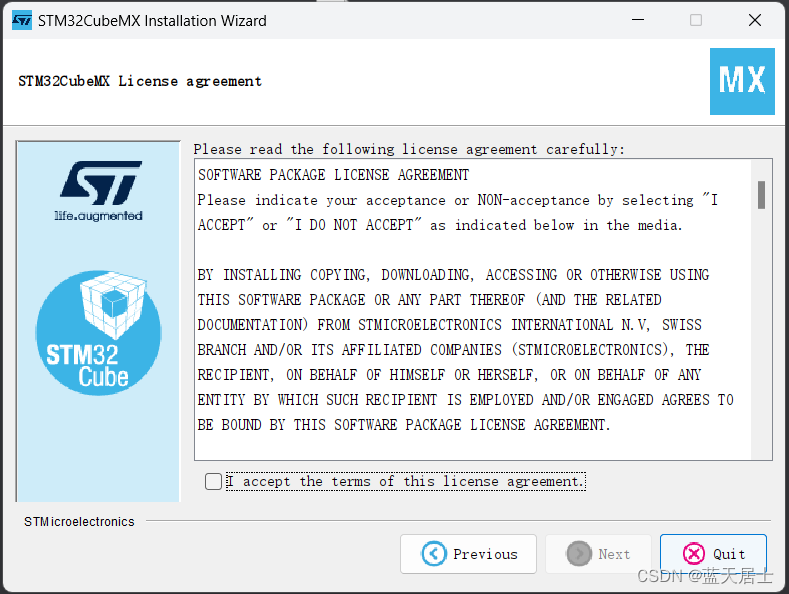Click 'STM32CubeMX License agreement' heading
Screen dimensions: 789x594
tap(140, 81)
